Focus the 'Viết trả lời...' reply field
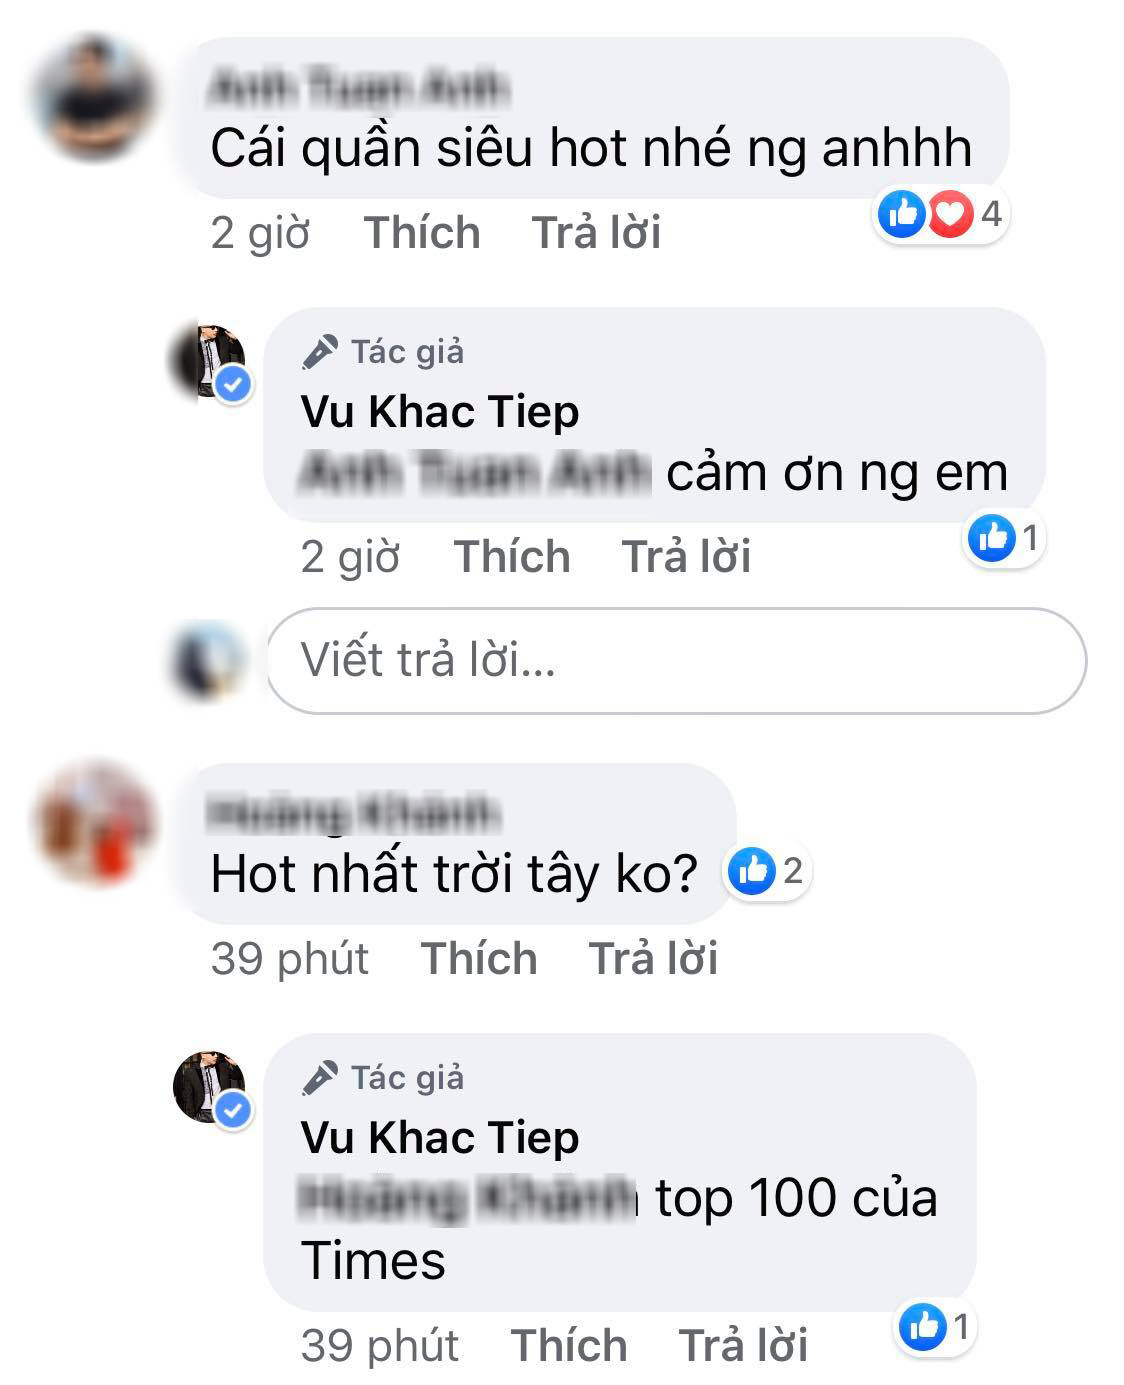This screenshot has height=1385, width=1124. click(x=676, y=661)
